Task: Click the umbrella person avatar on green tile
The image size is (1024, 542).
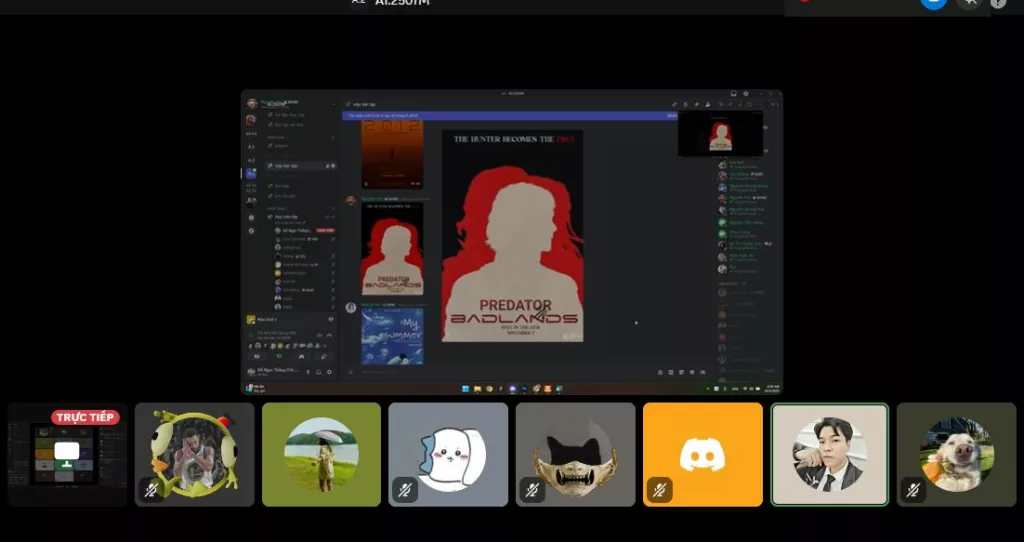Action: [321, 453]
